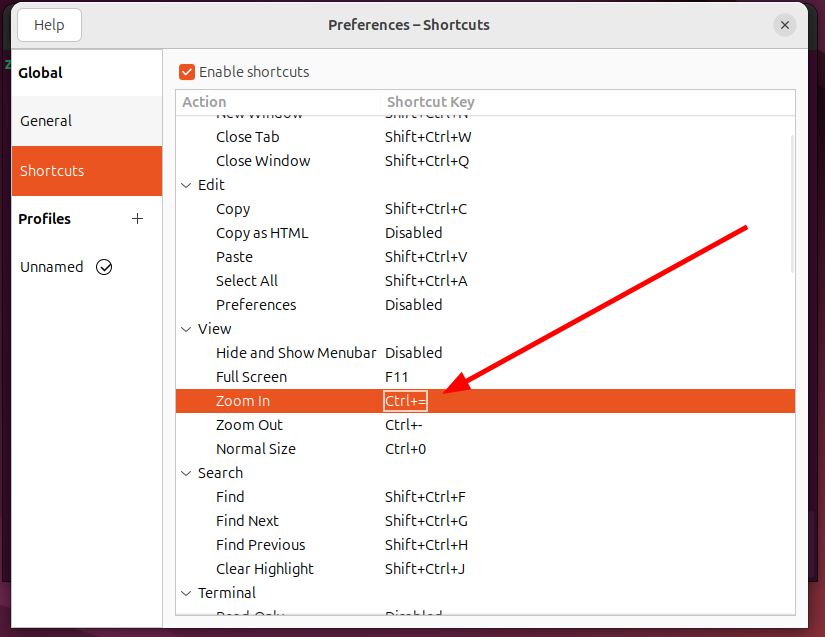Screen dimensions: 825x637
Task: Click the checkmark icon beside Unnamed profile
Action: [104, 267]
